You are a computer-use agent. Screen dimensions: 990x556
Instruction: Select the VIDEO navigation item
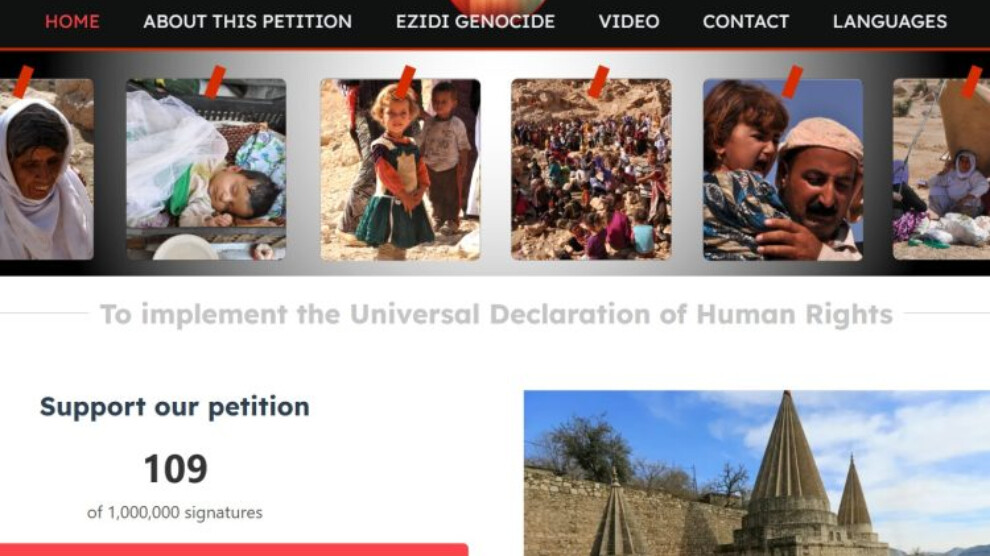pyautogui.click(x=629, y=21)
